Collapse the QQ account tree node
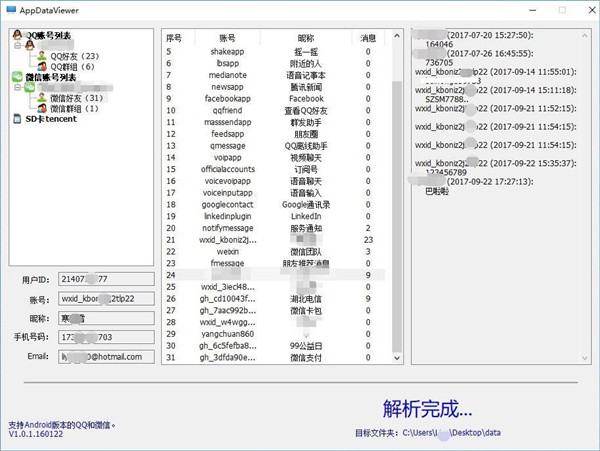 18,46
